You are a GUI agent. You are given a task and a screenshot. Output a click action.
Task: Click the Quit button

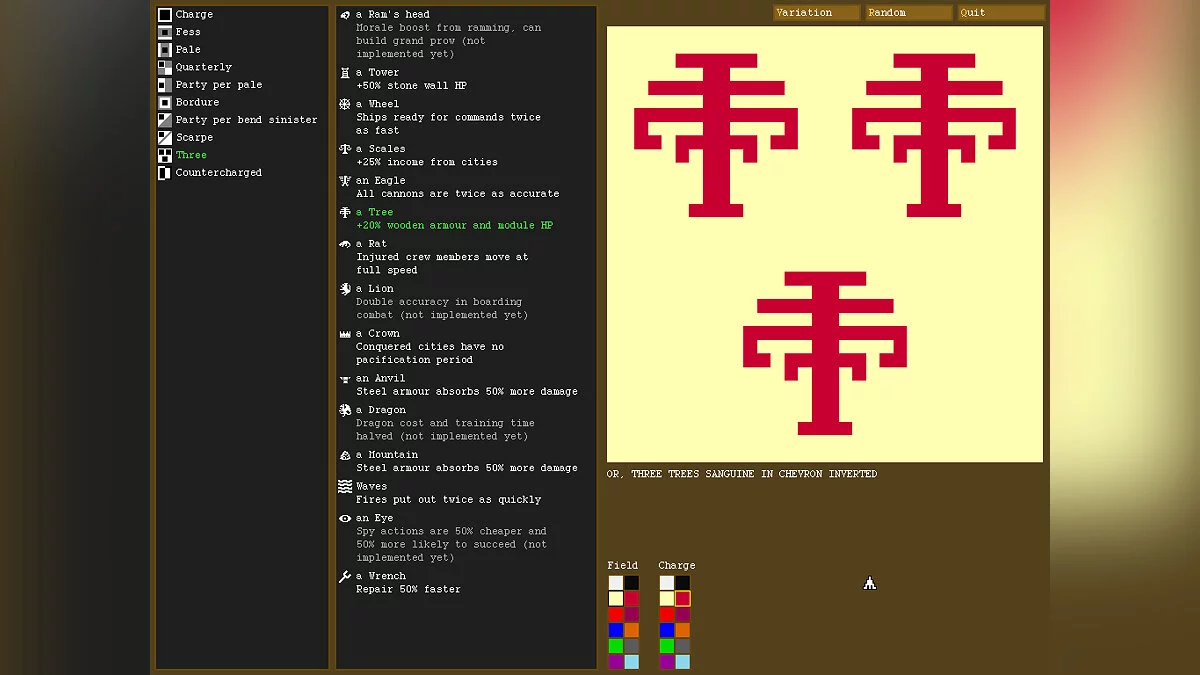click(1001, 13)
